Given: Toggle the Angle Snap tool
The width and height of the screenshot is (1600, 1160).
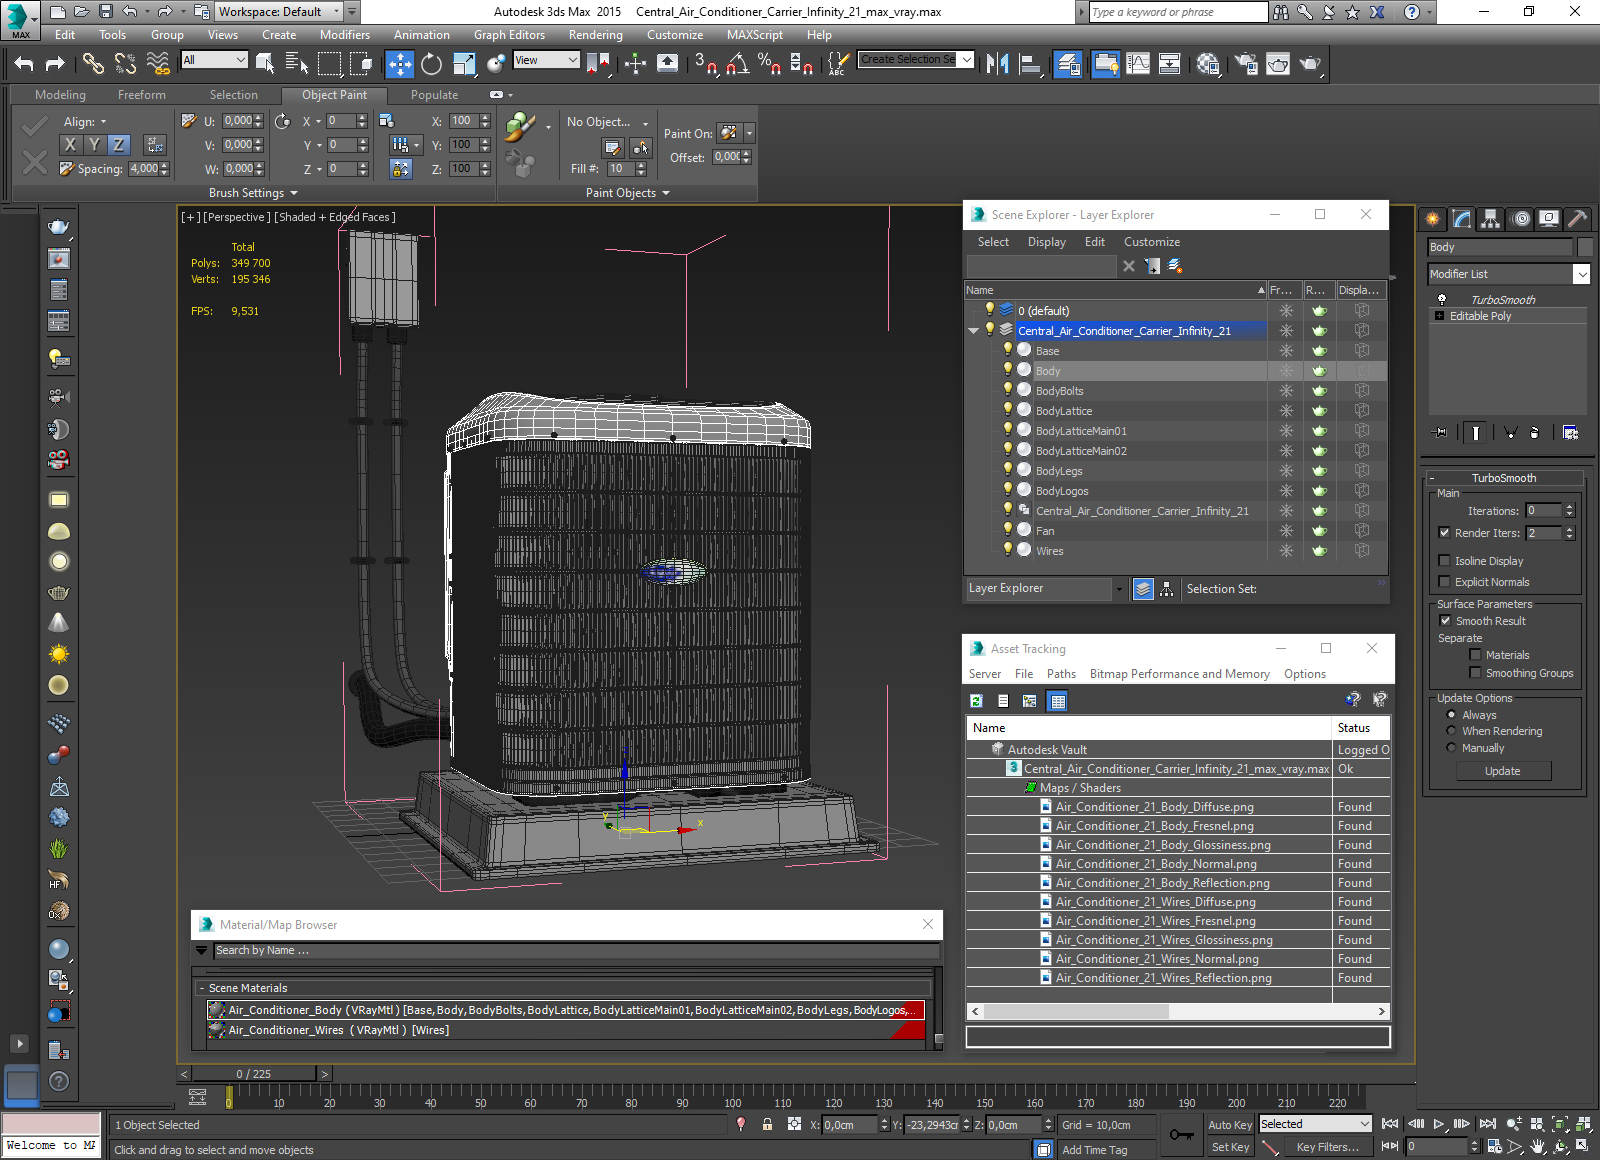Looking at the screenshot, I should (737, 64).
